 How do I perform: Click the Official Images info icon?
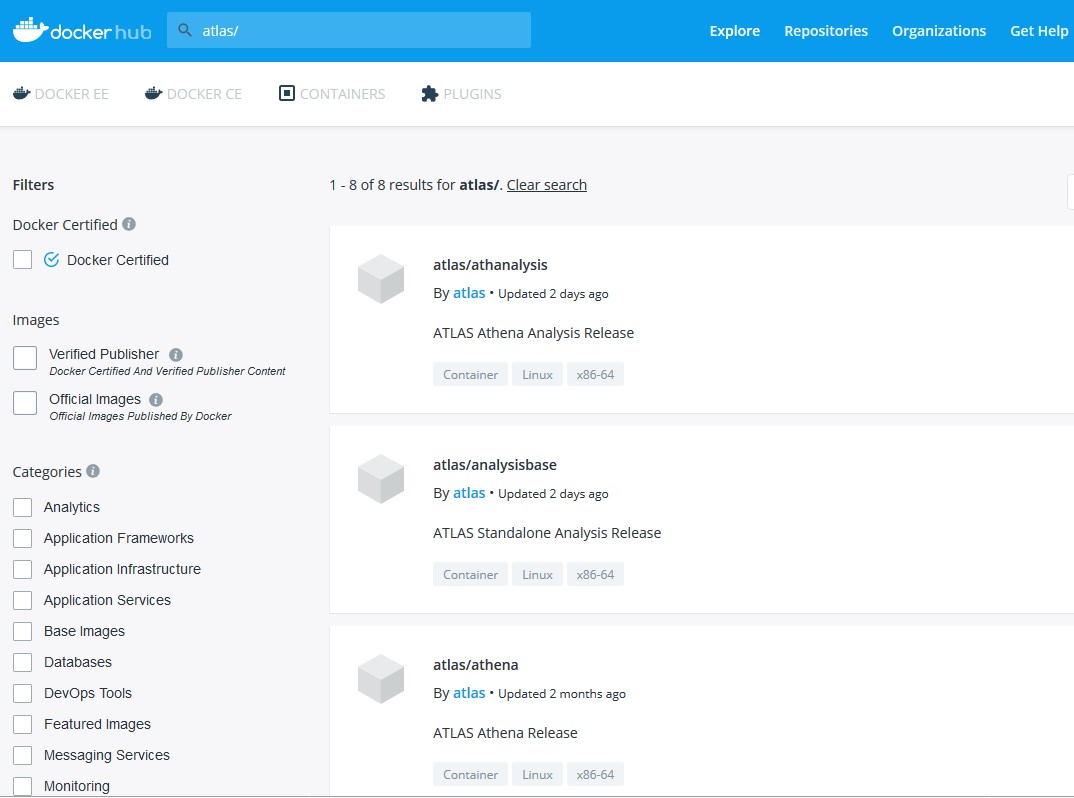coord(155,399)
